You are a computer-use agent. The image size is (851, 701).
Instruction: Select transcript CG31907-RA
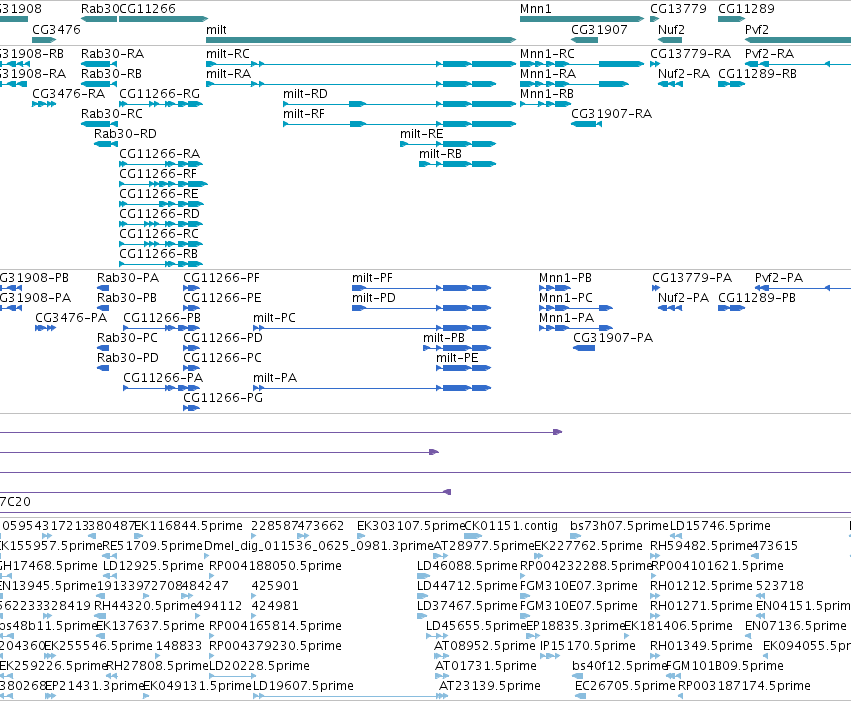pyautogui.click(x=586, y=124)
